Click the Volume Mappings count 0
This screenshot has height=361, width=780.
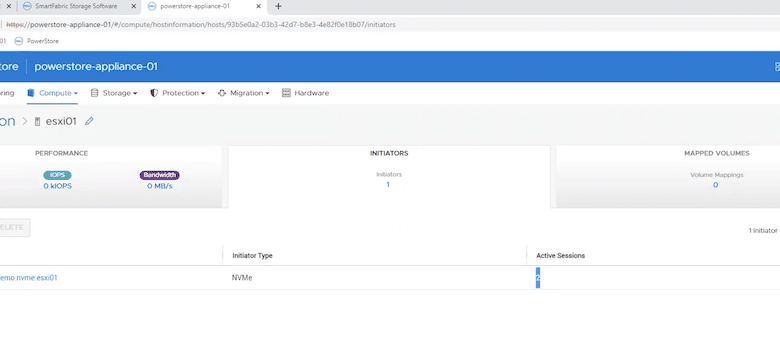tap(715, 185)
